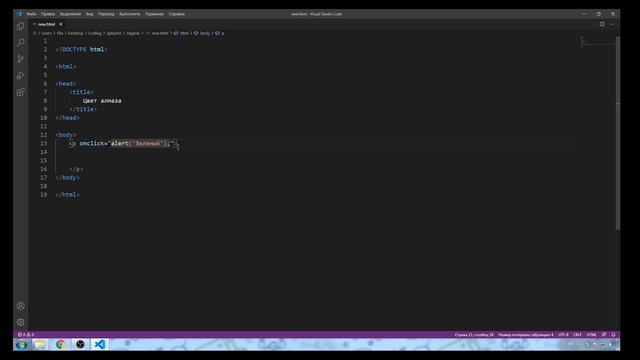Screen dimensions: 640x360
Task: Click line number 18 in the gutter
Action: pyautogui.click(x=44, y=187)
